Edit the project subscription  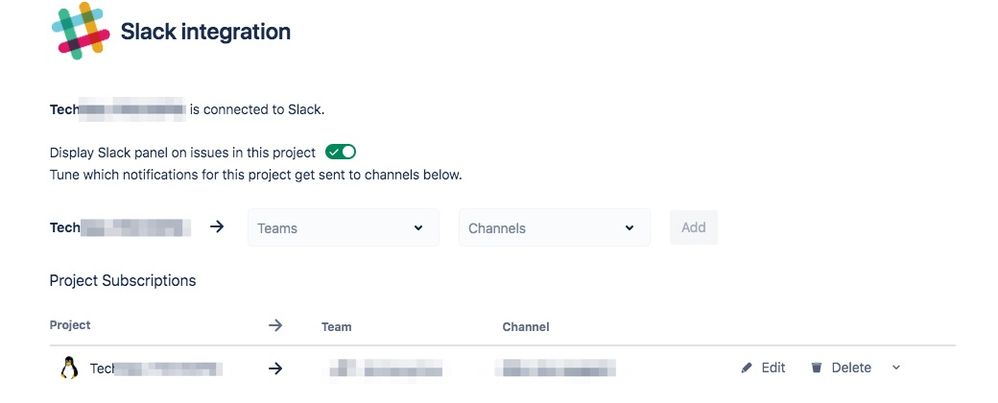[x=764, y=367]
